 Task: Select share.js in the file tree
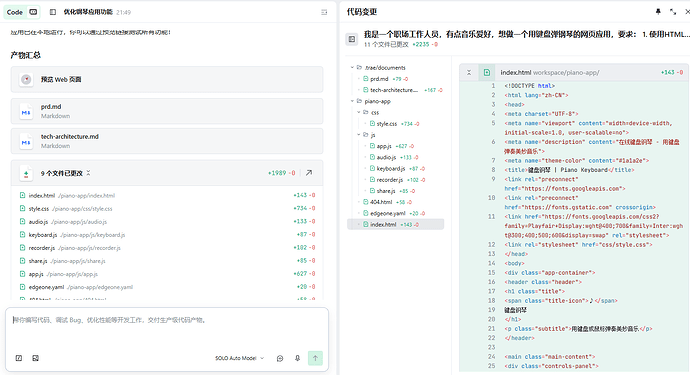[396, 191]
